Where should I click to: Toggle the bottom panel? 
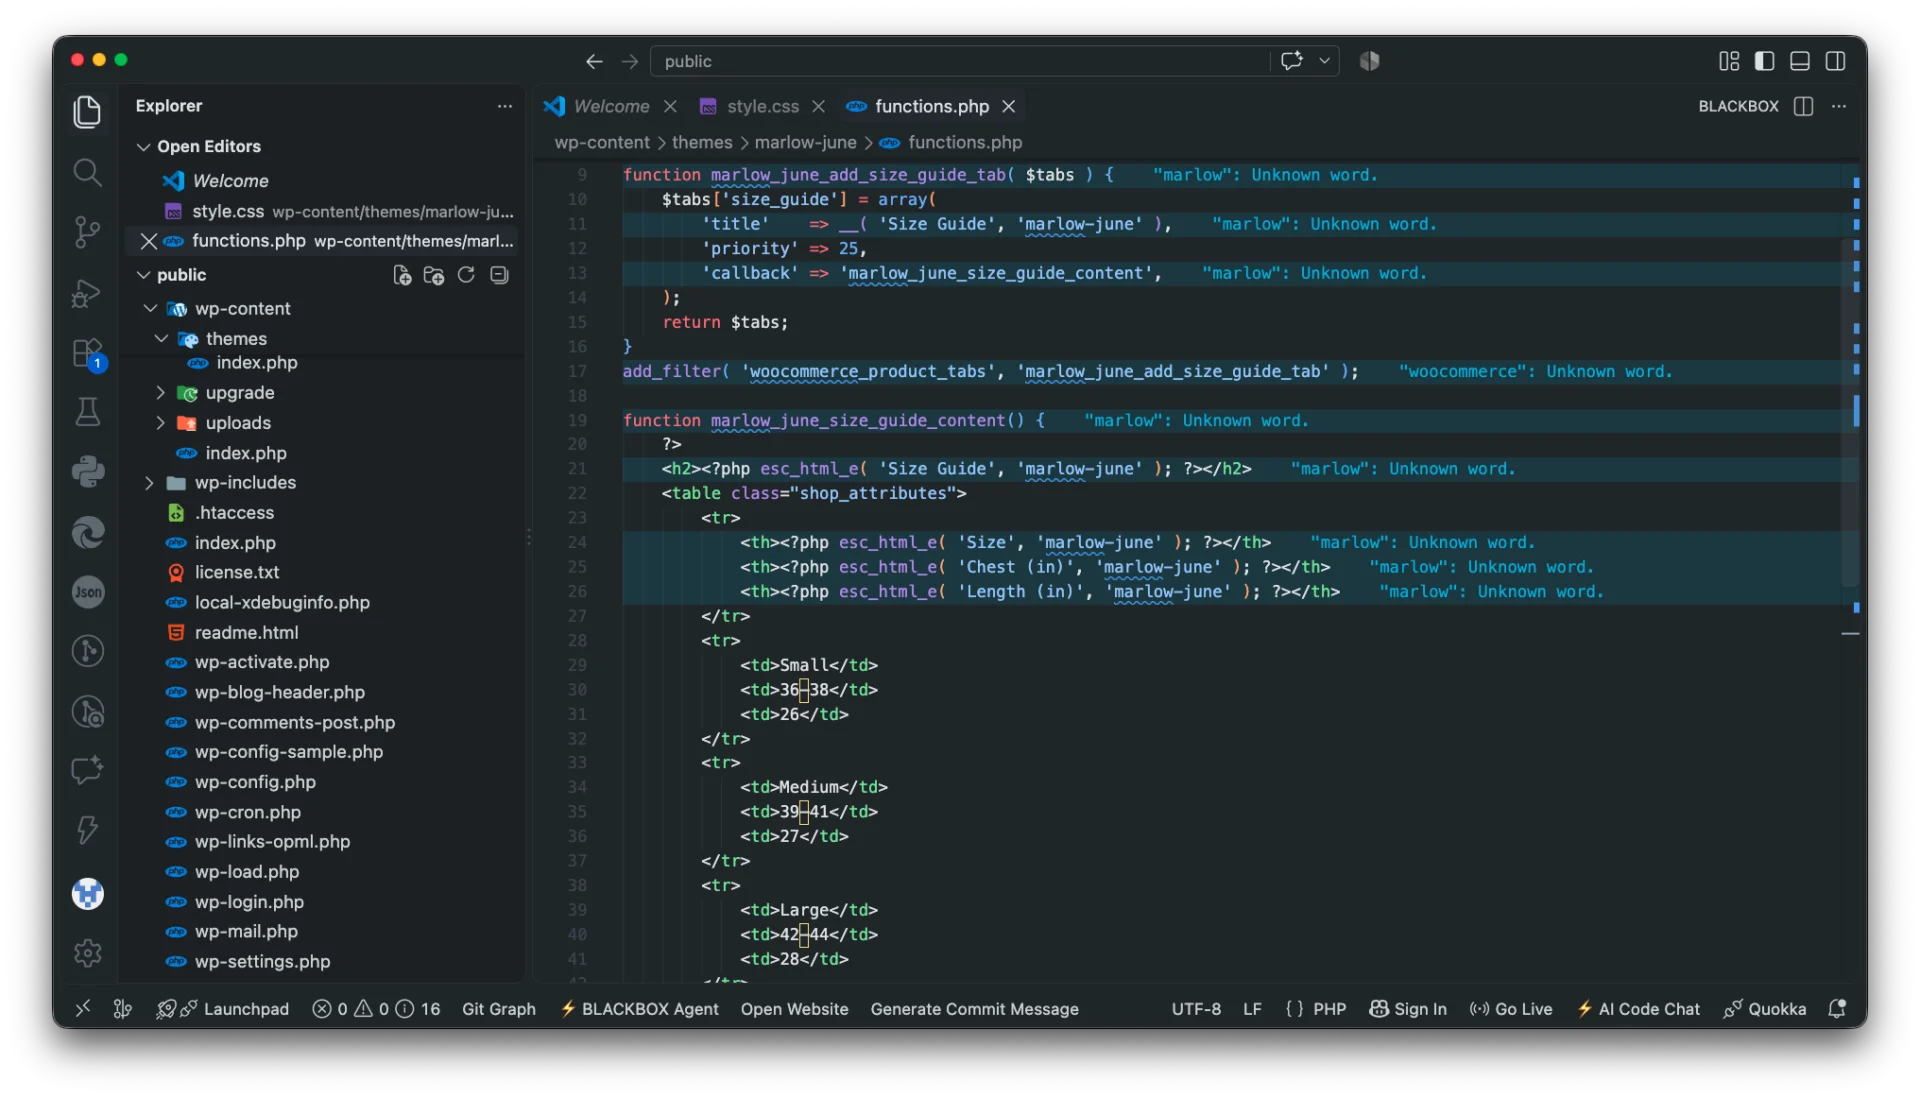pyautogui.click(x=1800, y=61)
